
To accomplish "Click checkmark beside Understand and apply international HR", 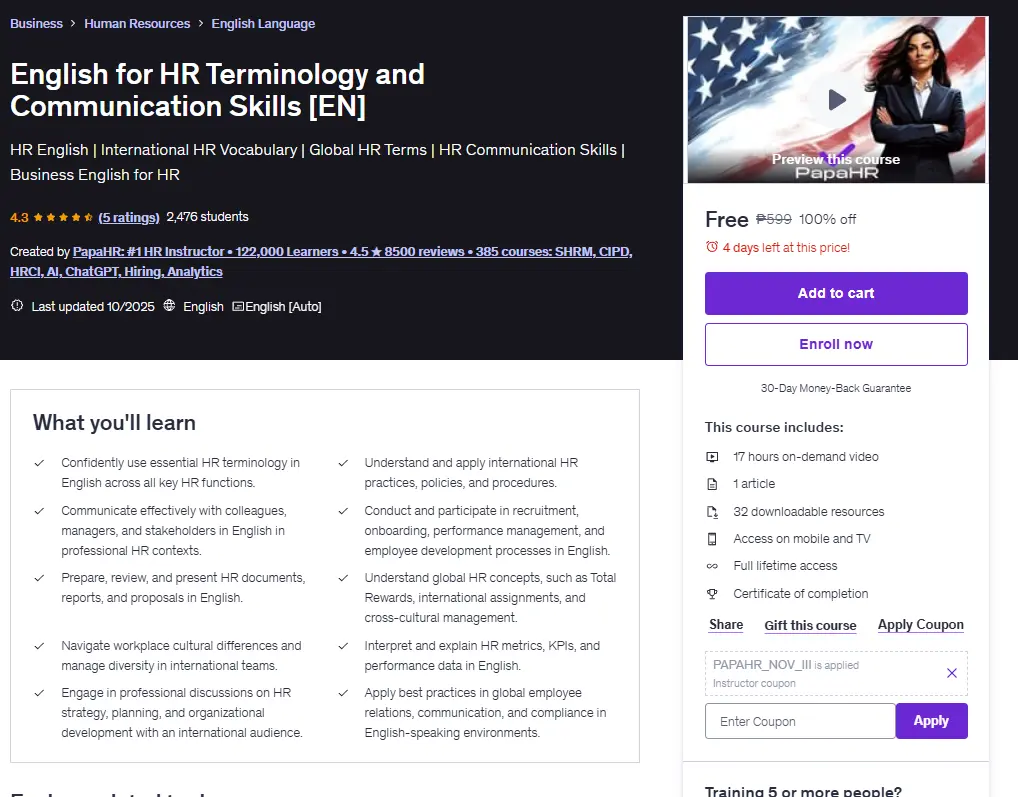I will (x=343, y=463).
